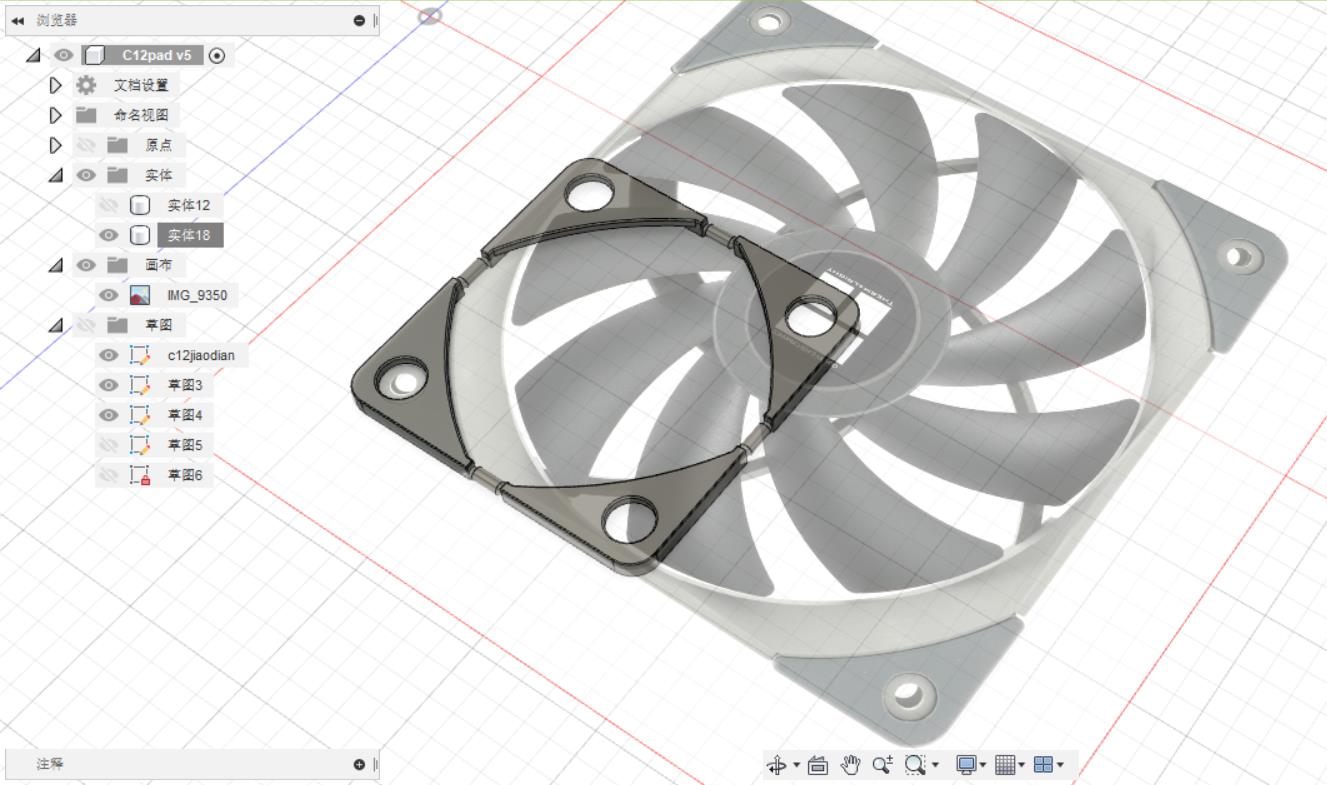
Task: Click the 注释 comments panel title
Action: coord(50,764)
